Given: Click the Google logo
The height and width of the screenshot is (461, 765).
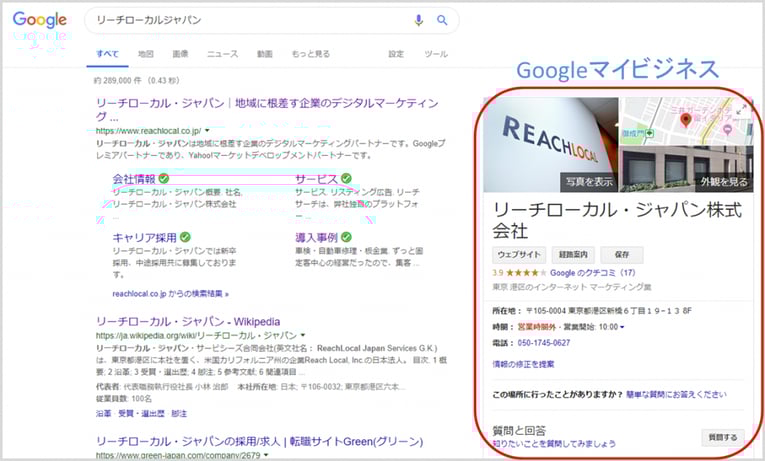Looking at the screenshot, I should [x=40, y=20].
